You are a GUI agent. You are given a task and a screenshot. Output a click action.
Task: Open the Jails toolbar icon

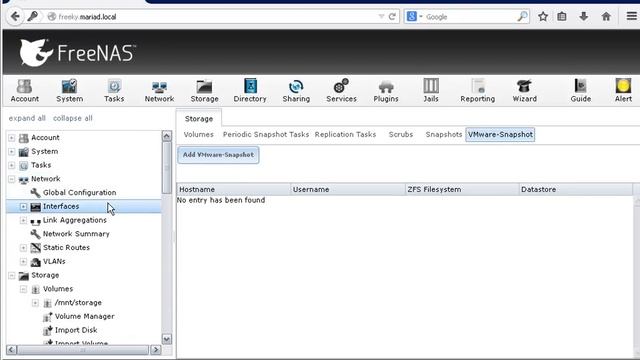click(x=431, y=90)
